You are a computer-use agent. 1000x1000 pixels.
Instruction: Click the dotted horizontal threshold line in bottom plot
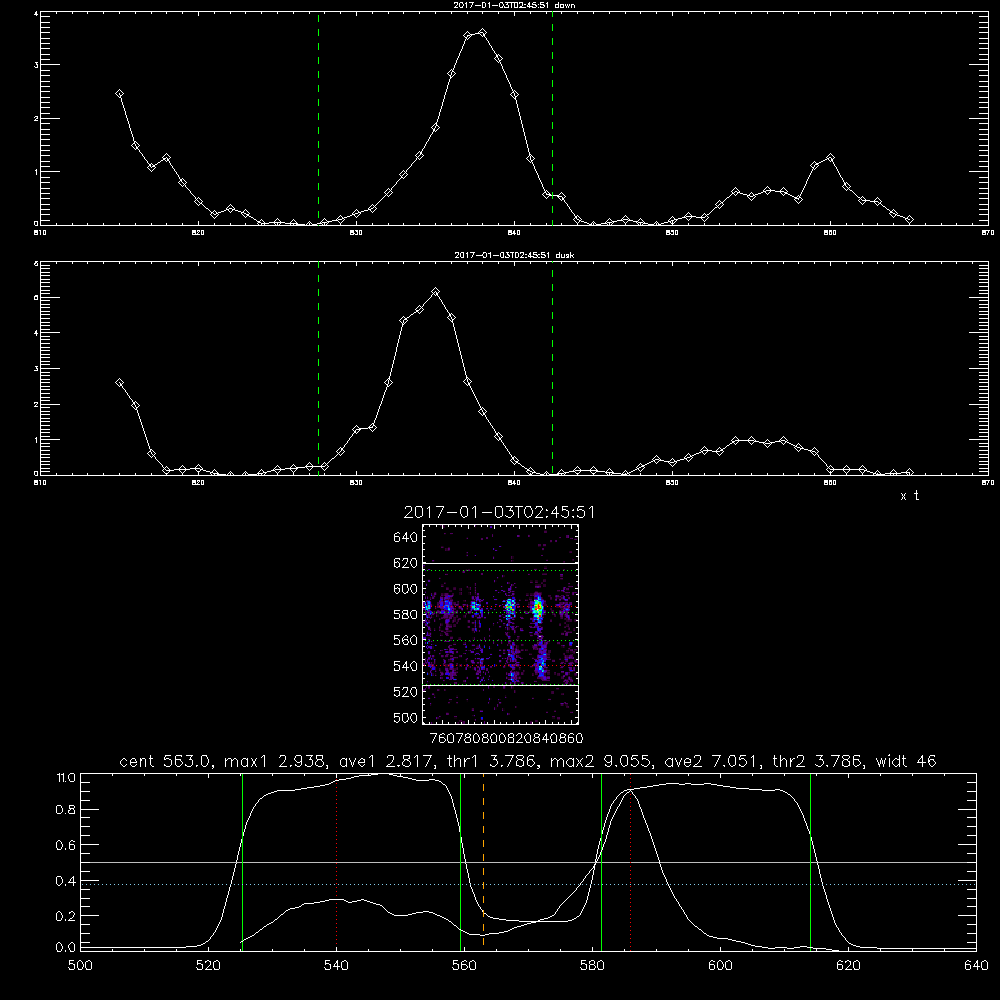coord(529,884)
